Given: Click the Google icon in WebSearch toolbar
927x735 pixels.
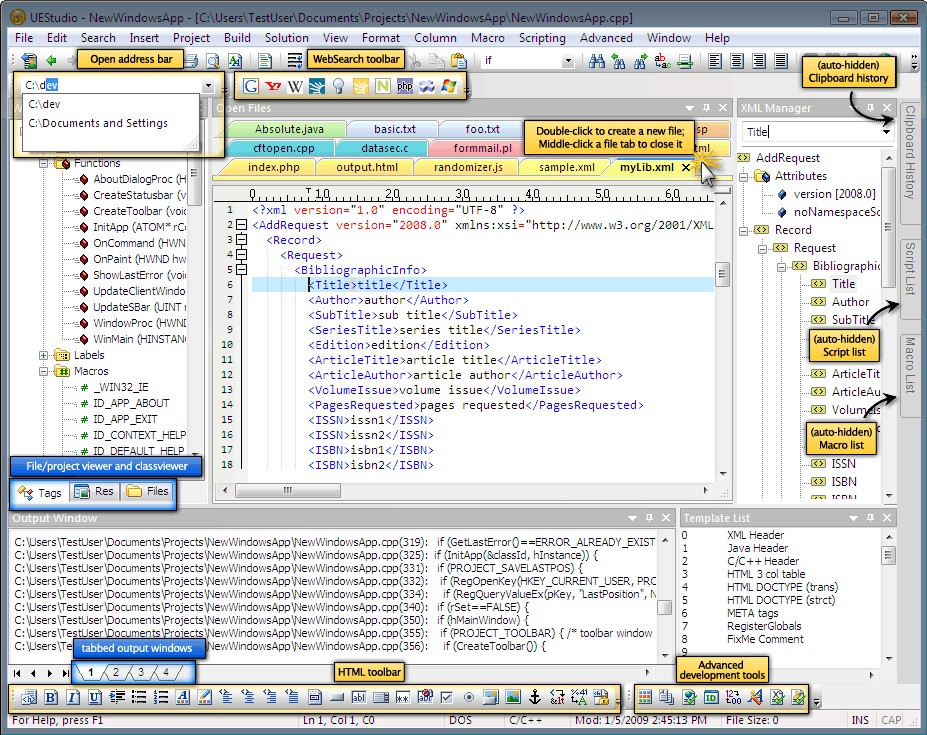Looking at the screenshot, I should pos(251,86).
